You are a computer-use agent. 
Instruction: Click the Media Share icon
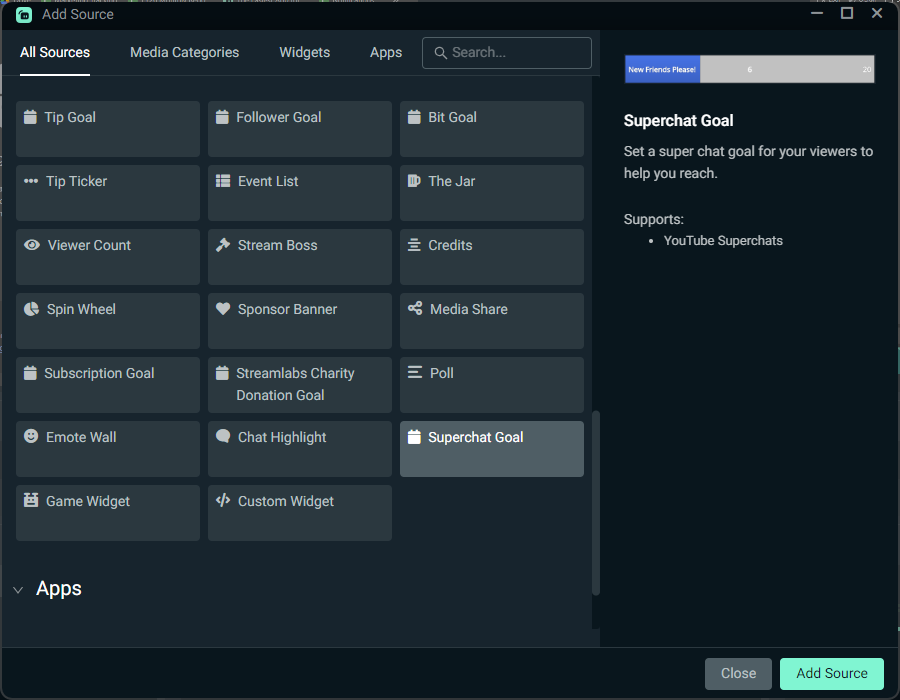tap(415, 309)
